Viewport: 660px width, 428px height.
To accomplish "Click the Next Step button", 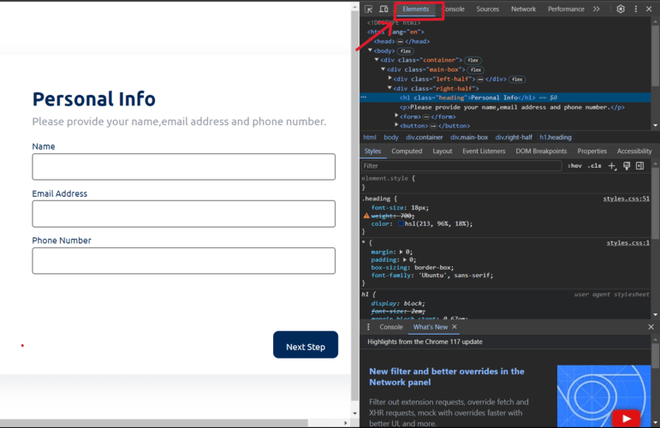I will pyautogui.click(x=306, y=345).
